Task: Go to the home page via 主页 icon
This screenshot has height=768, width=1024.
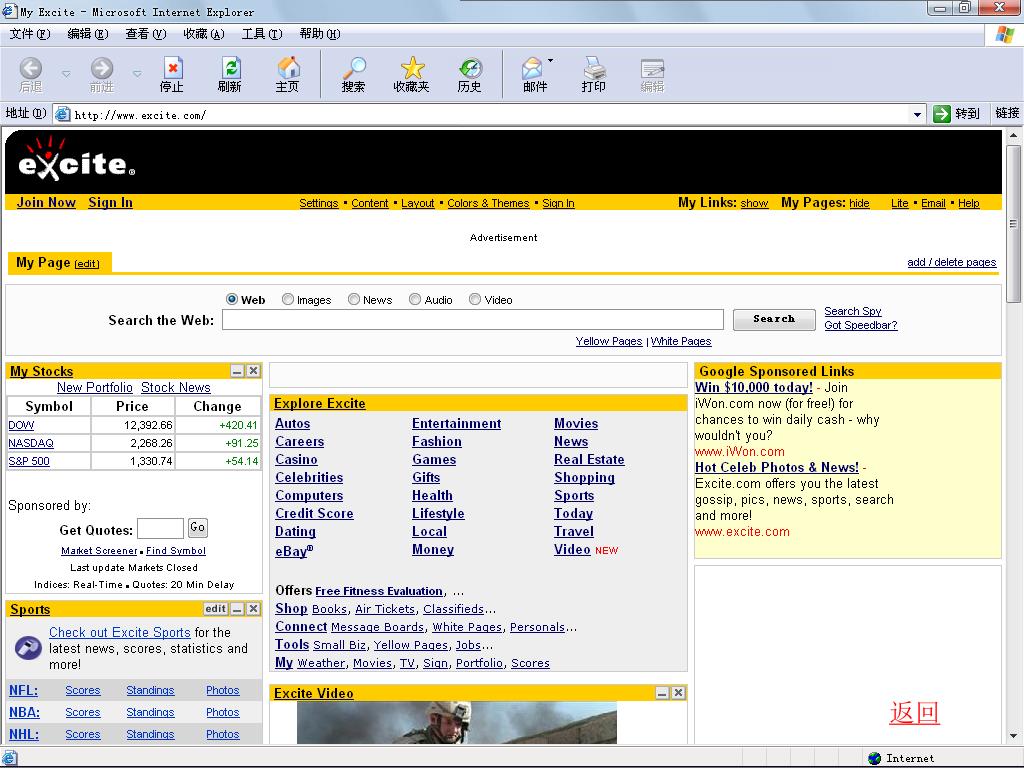Action: [x=288, y=69]
